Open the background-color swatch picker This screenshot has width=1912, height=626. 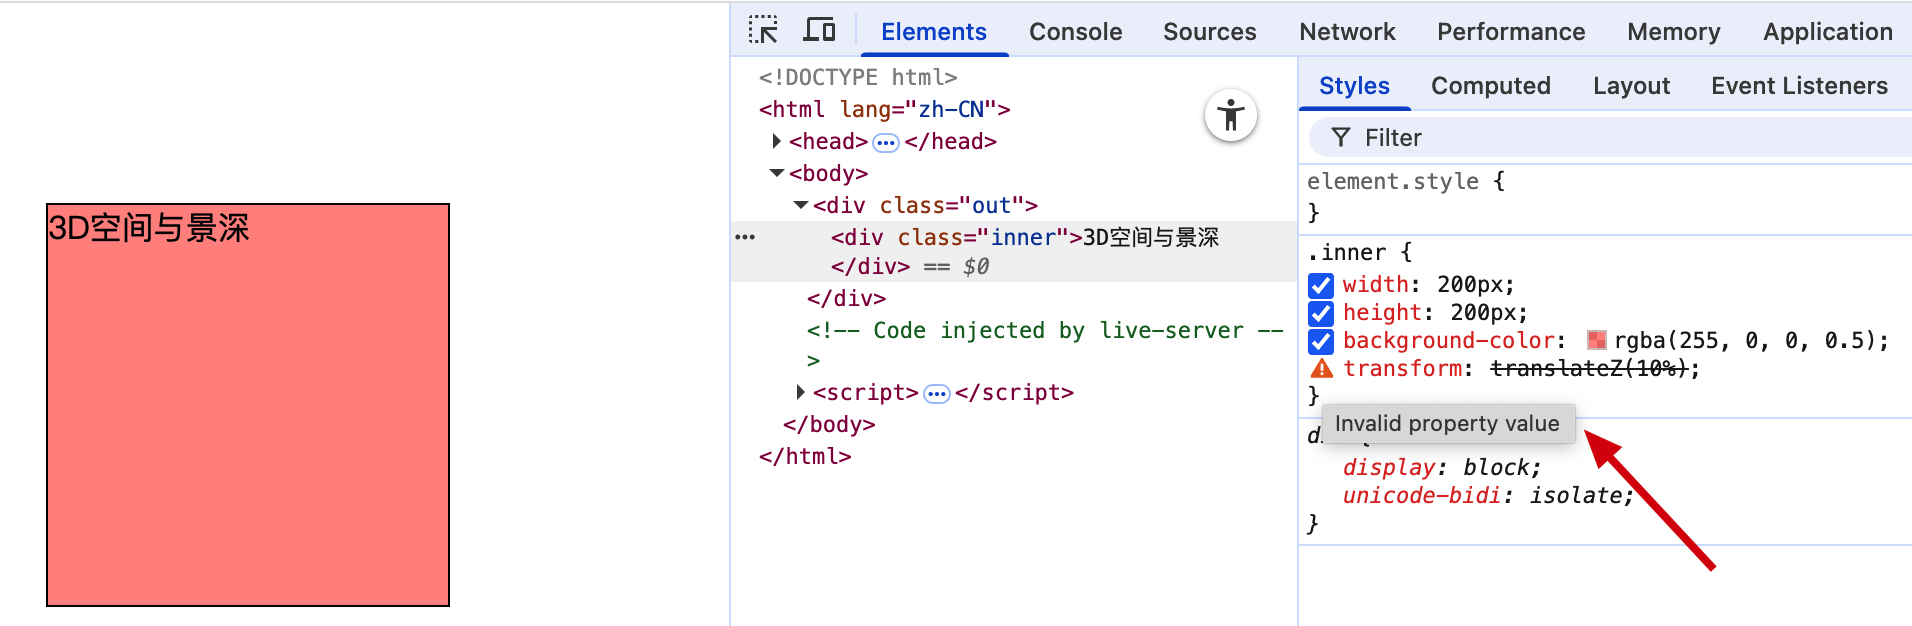coord(1597,341)
